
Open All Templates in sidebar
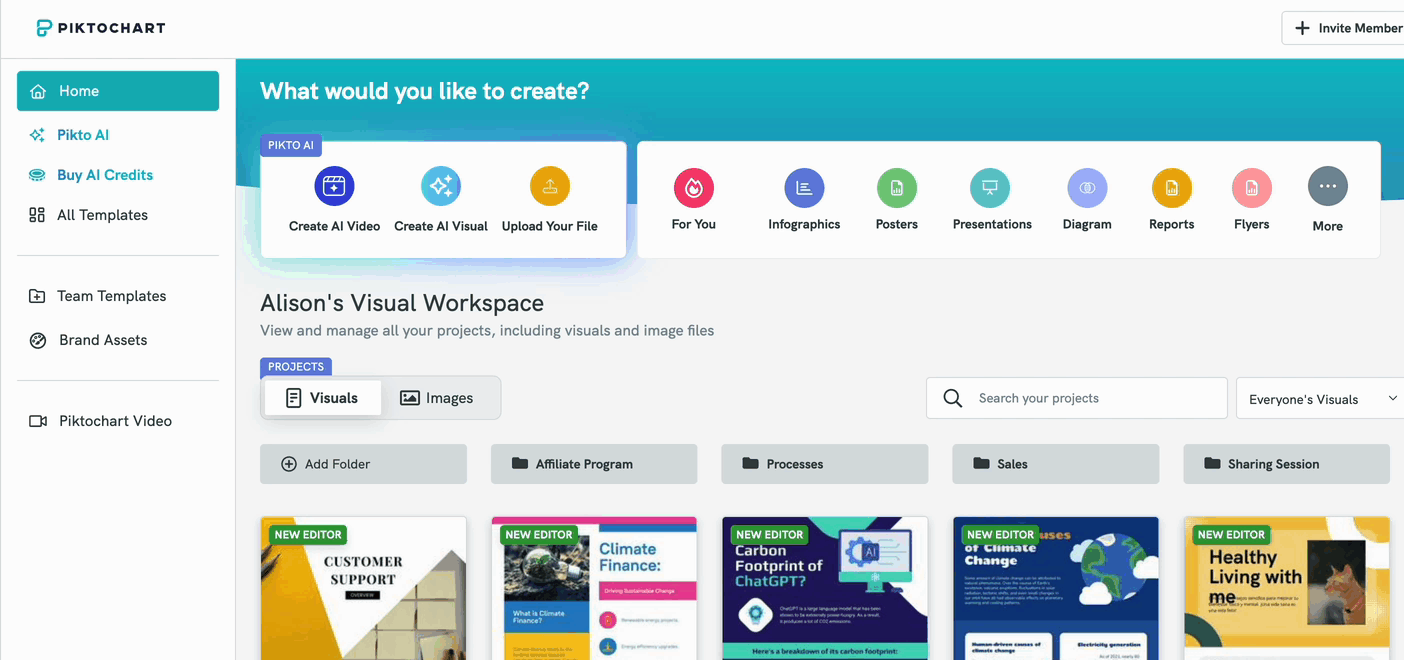click(x=102, y=215)
